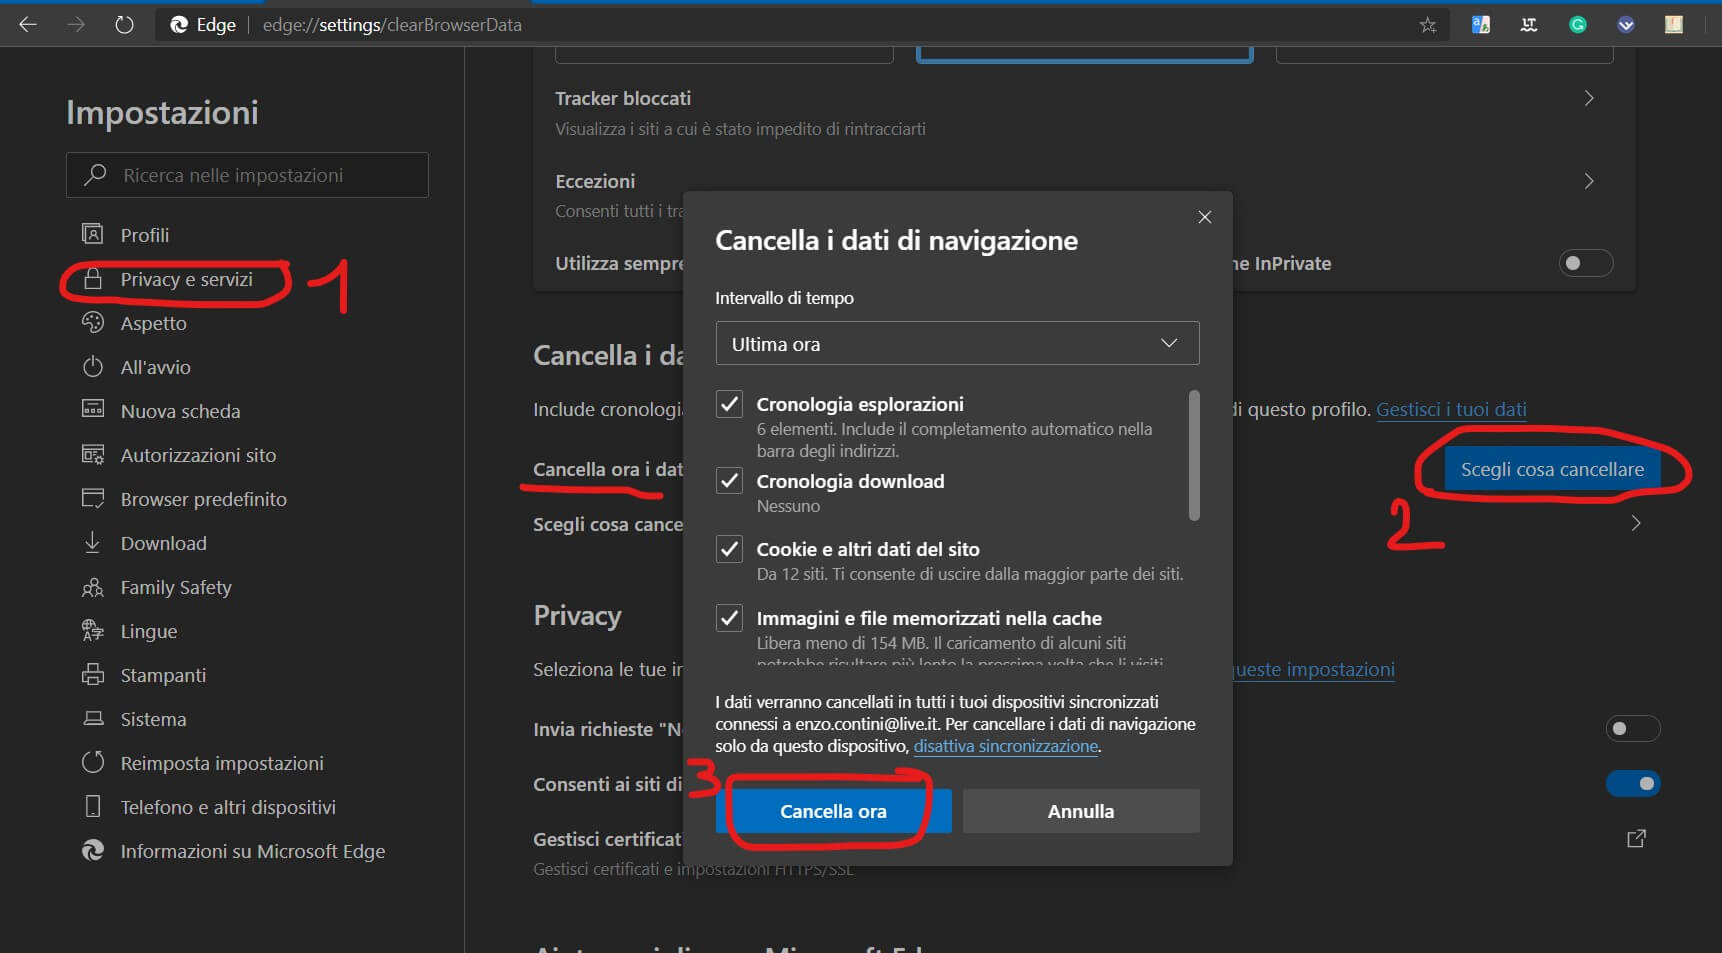Image resolution: width=1722 pixels, height=953 pixels.
Task: Click the translate extension icon in toolbar
Action: tap(1481, 25)
